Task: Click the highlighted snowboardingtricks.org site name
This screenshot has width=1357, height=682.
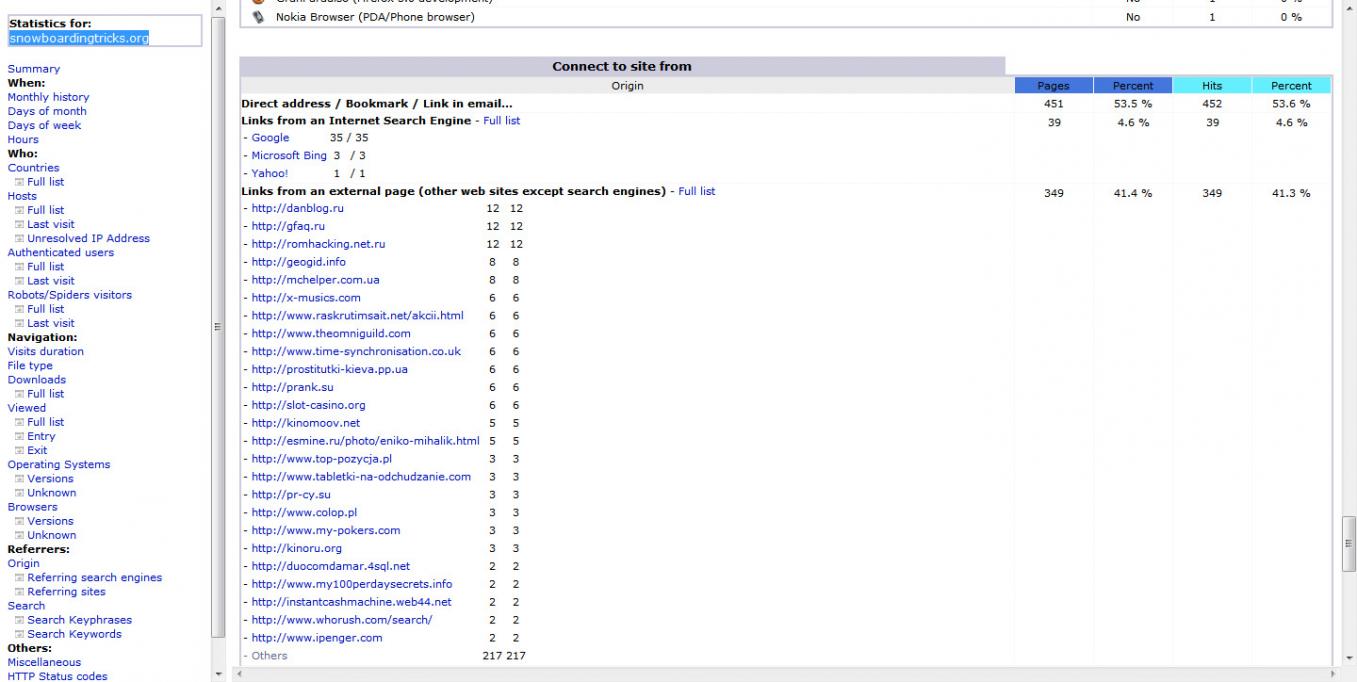Action: [x=79, y=38]
